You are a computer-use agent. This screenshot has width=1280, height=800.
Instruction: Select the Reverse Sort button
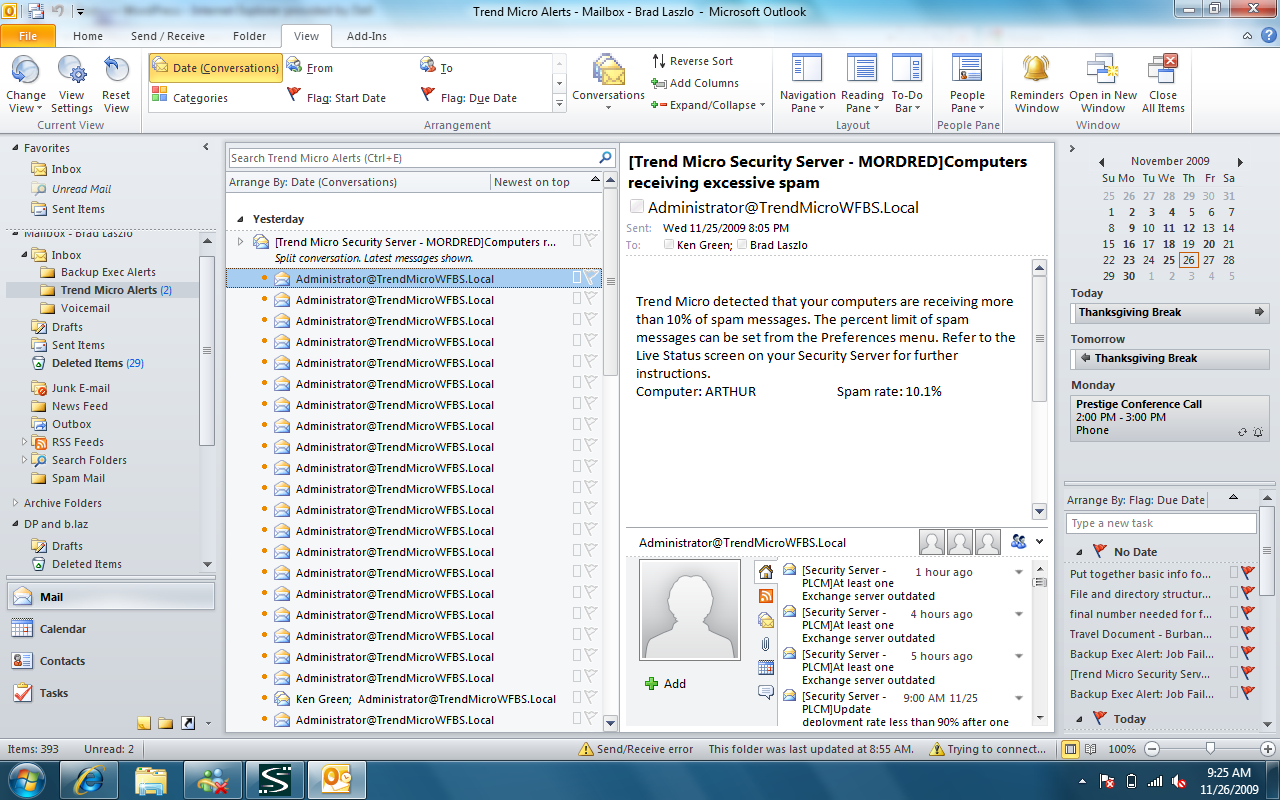tap(692, 61)
